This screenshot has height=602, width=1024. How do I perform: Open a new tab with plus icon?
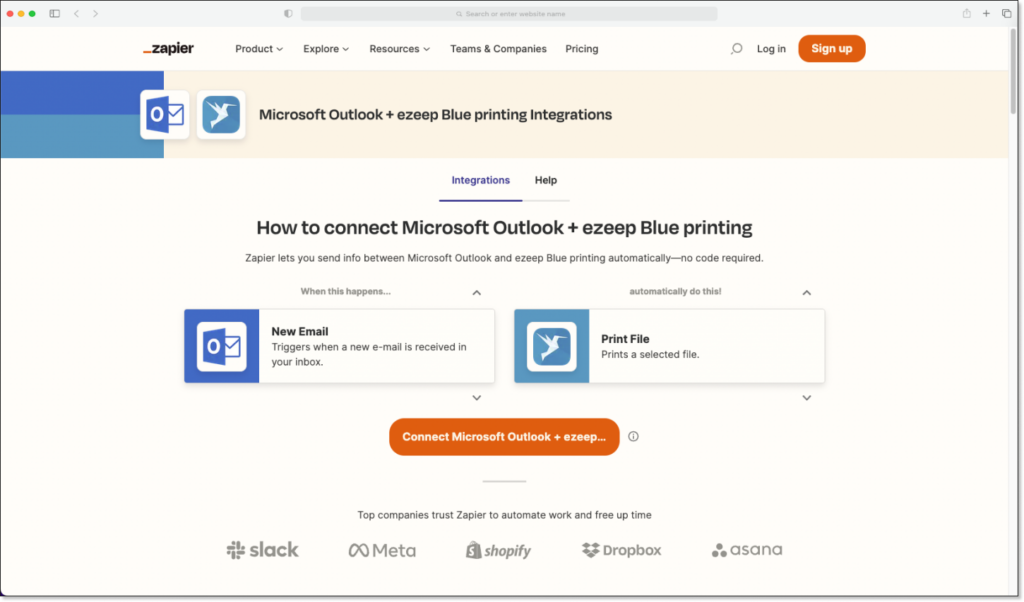[986, 14]
